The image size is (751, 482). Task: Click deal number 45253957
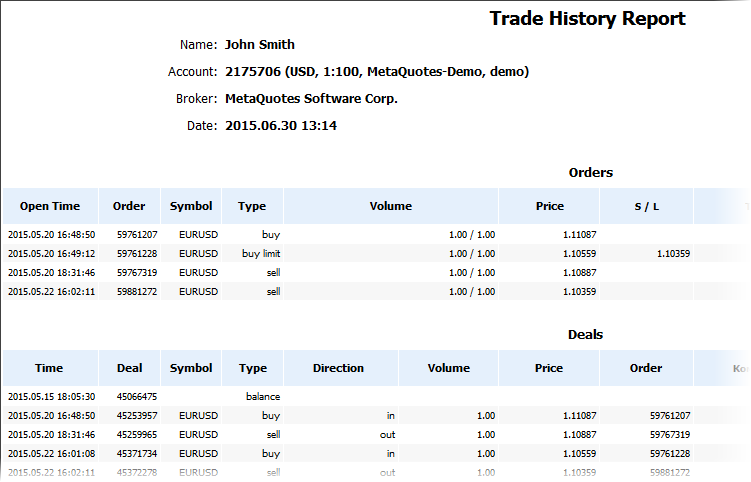coord(137,416)
